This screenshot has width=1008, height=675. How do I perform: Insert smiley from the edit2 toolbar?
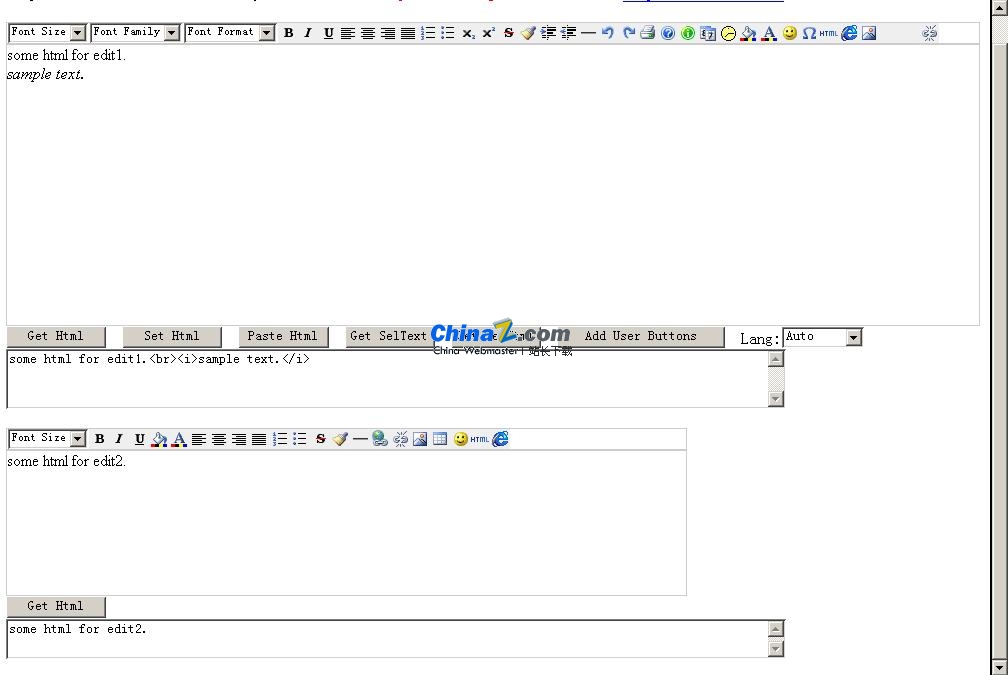(x=460, y=439)
